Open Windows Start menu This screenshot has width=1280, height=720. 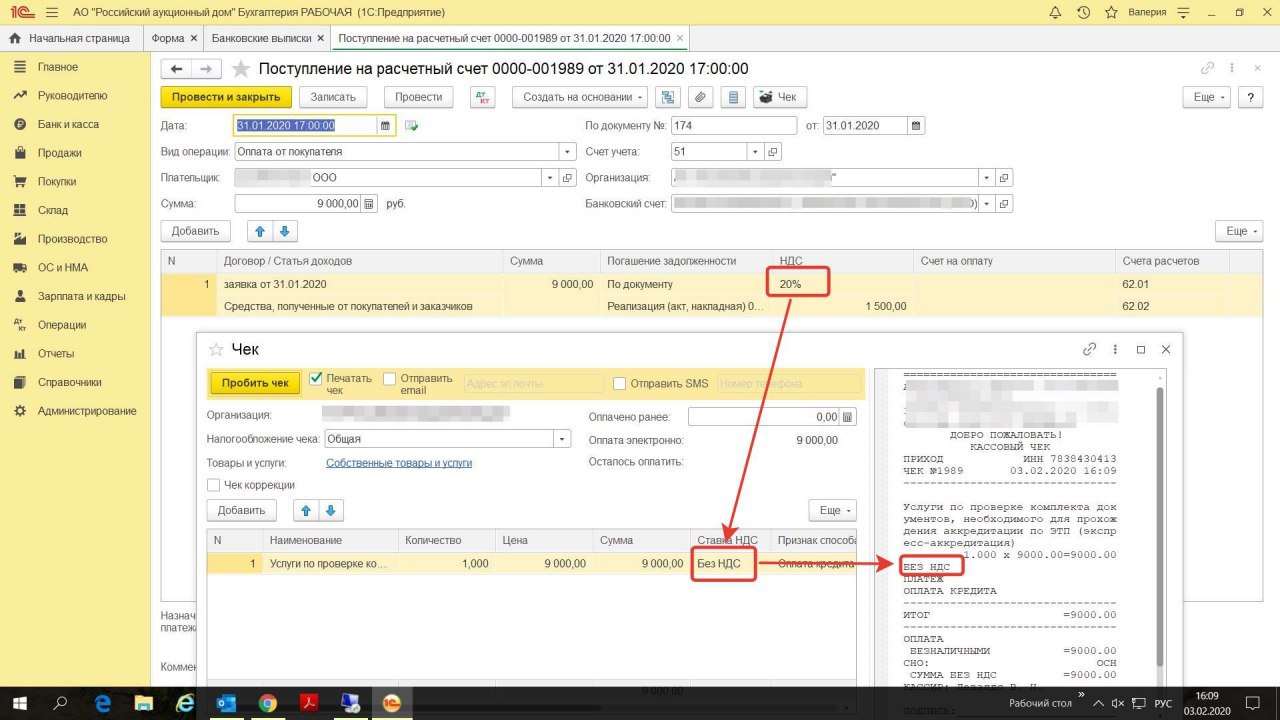click(x=18, y=703)
